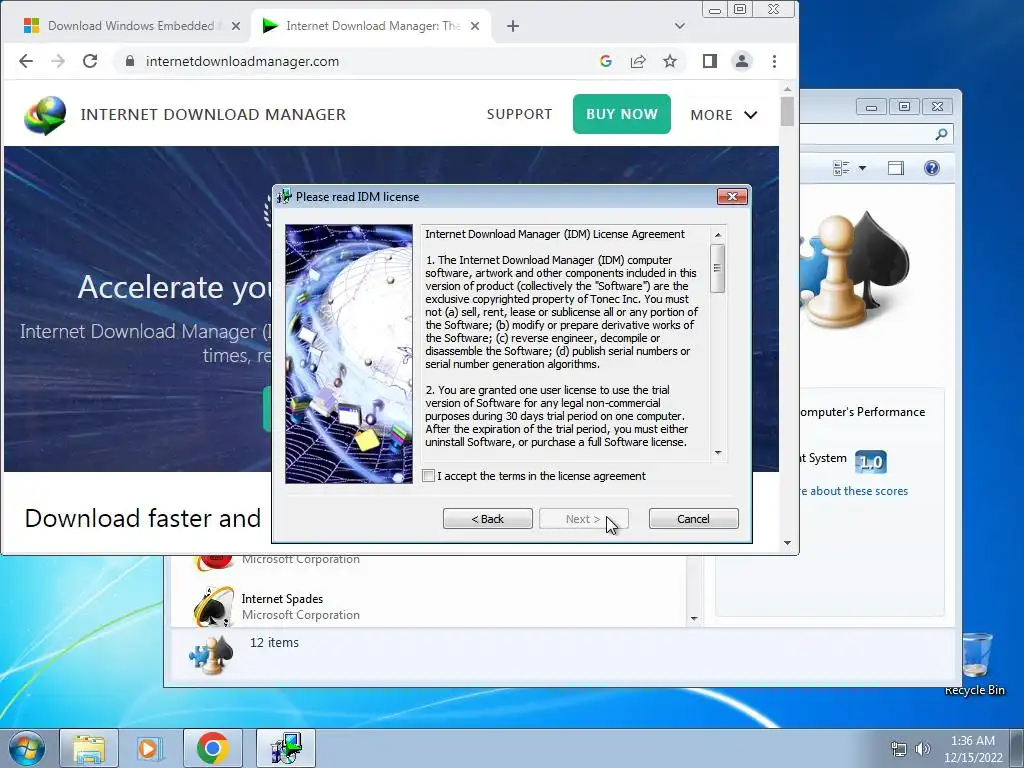Go back in Chrome
The height and width of the screenshot is (768, 1024).
[26, 61]
